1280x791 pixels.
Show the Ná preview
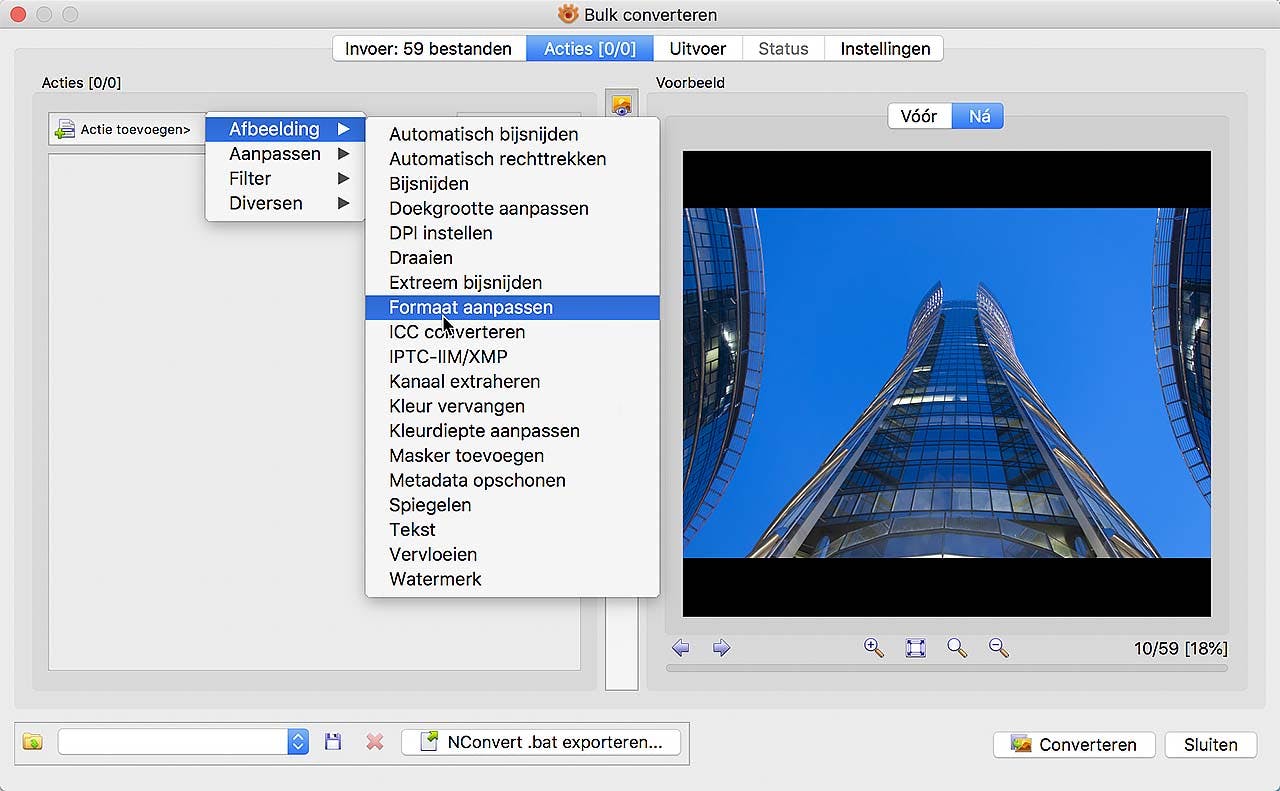coord(979,116)
